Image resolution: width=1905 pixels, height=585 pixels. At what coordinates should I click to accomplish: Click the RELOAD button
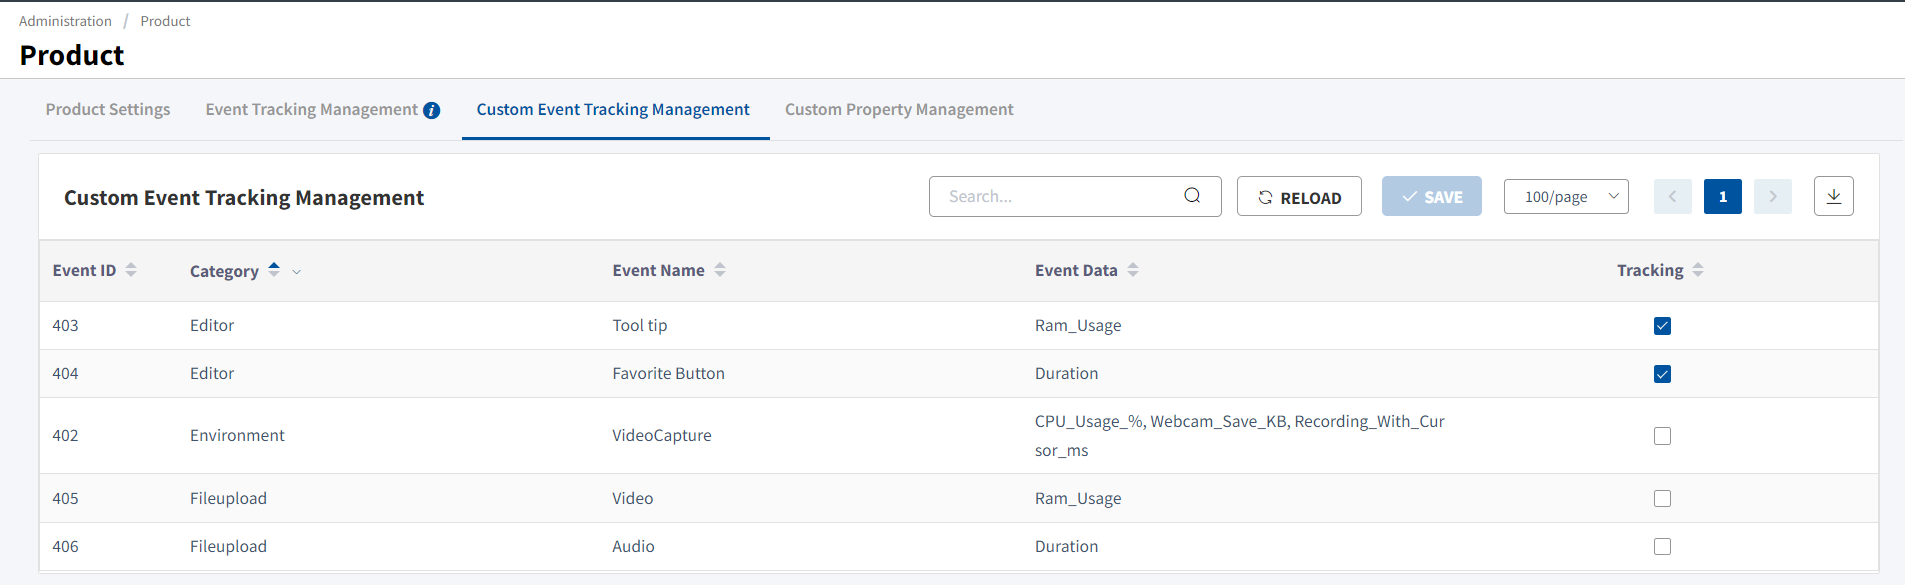point(1299,196)
